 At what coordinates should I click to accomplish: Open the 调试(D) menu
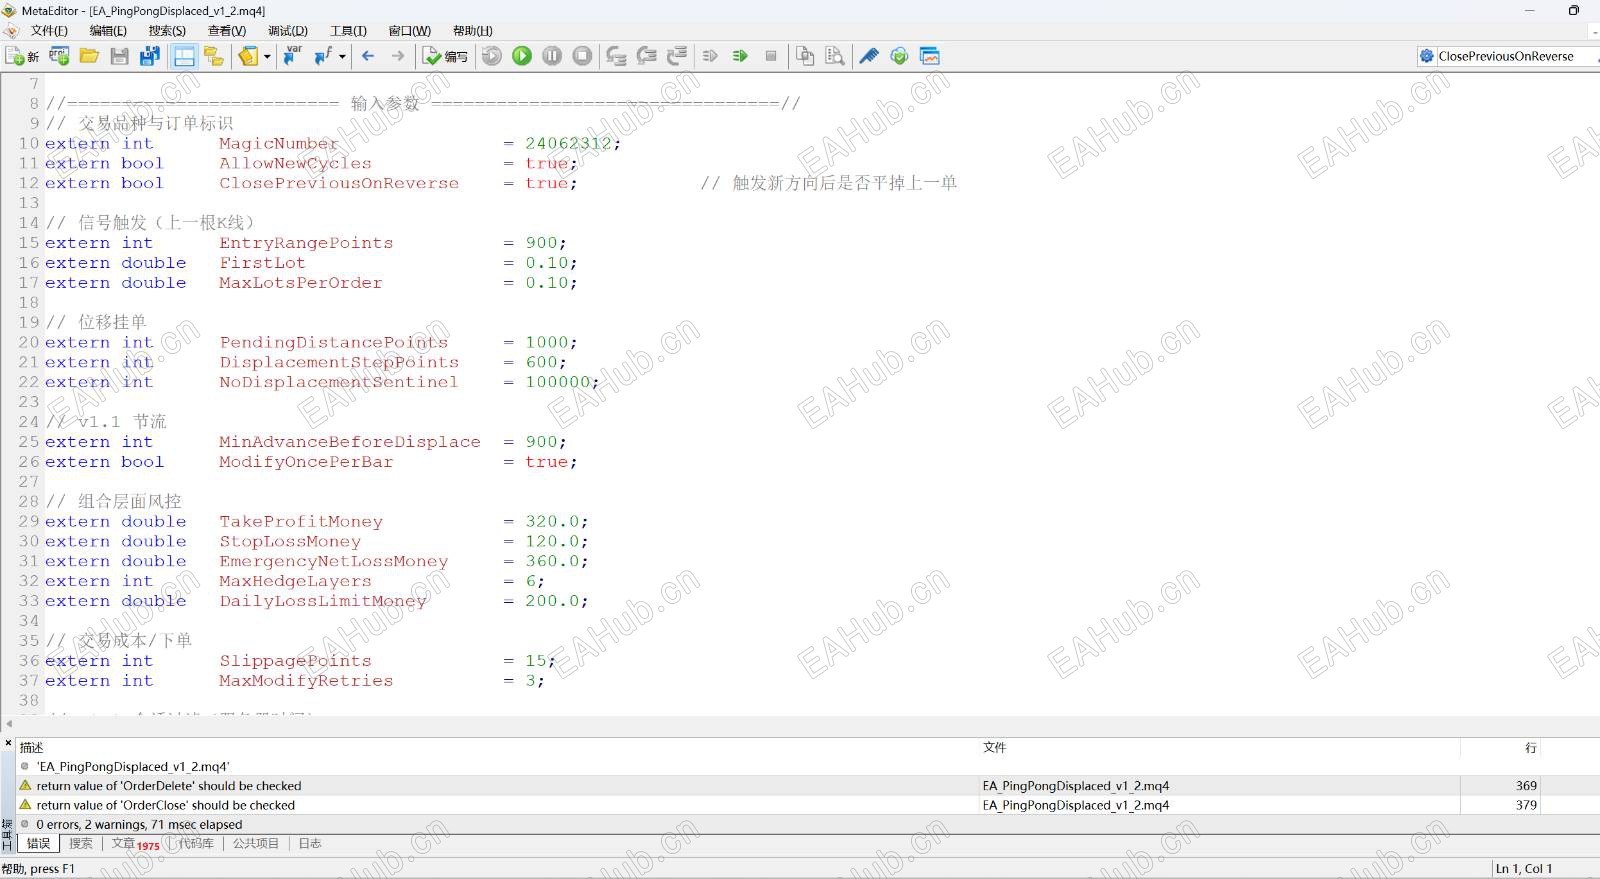point(288,31)
